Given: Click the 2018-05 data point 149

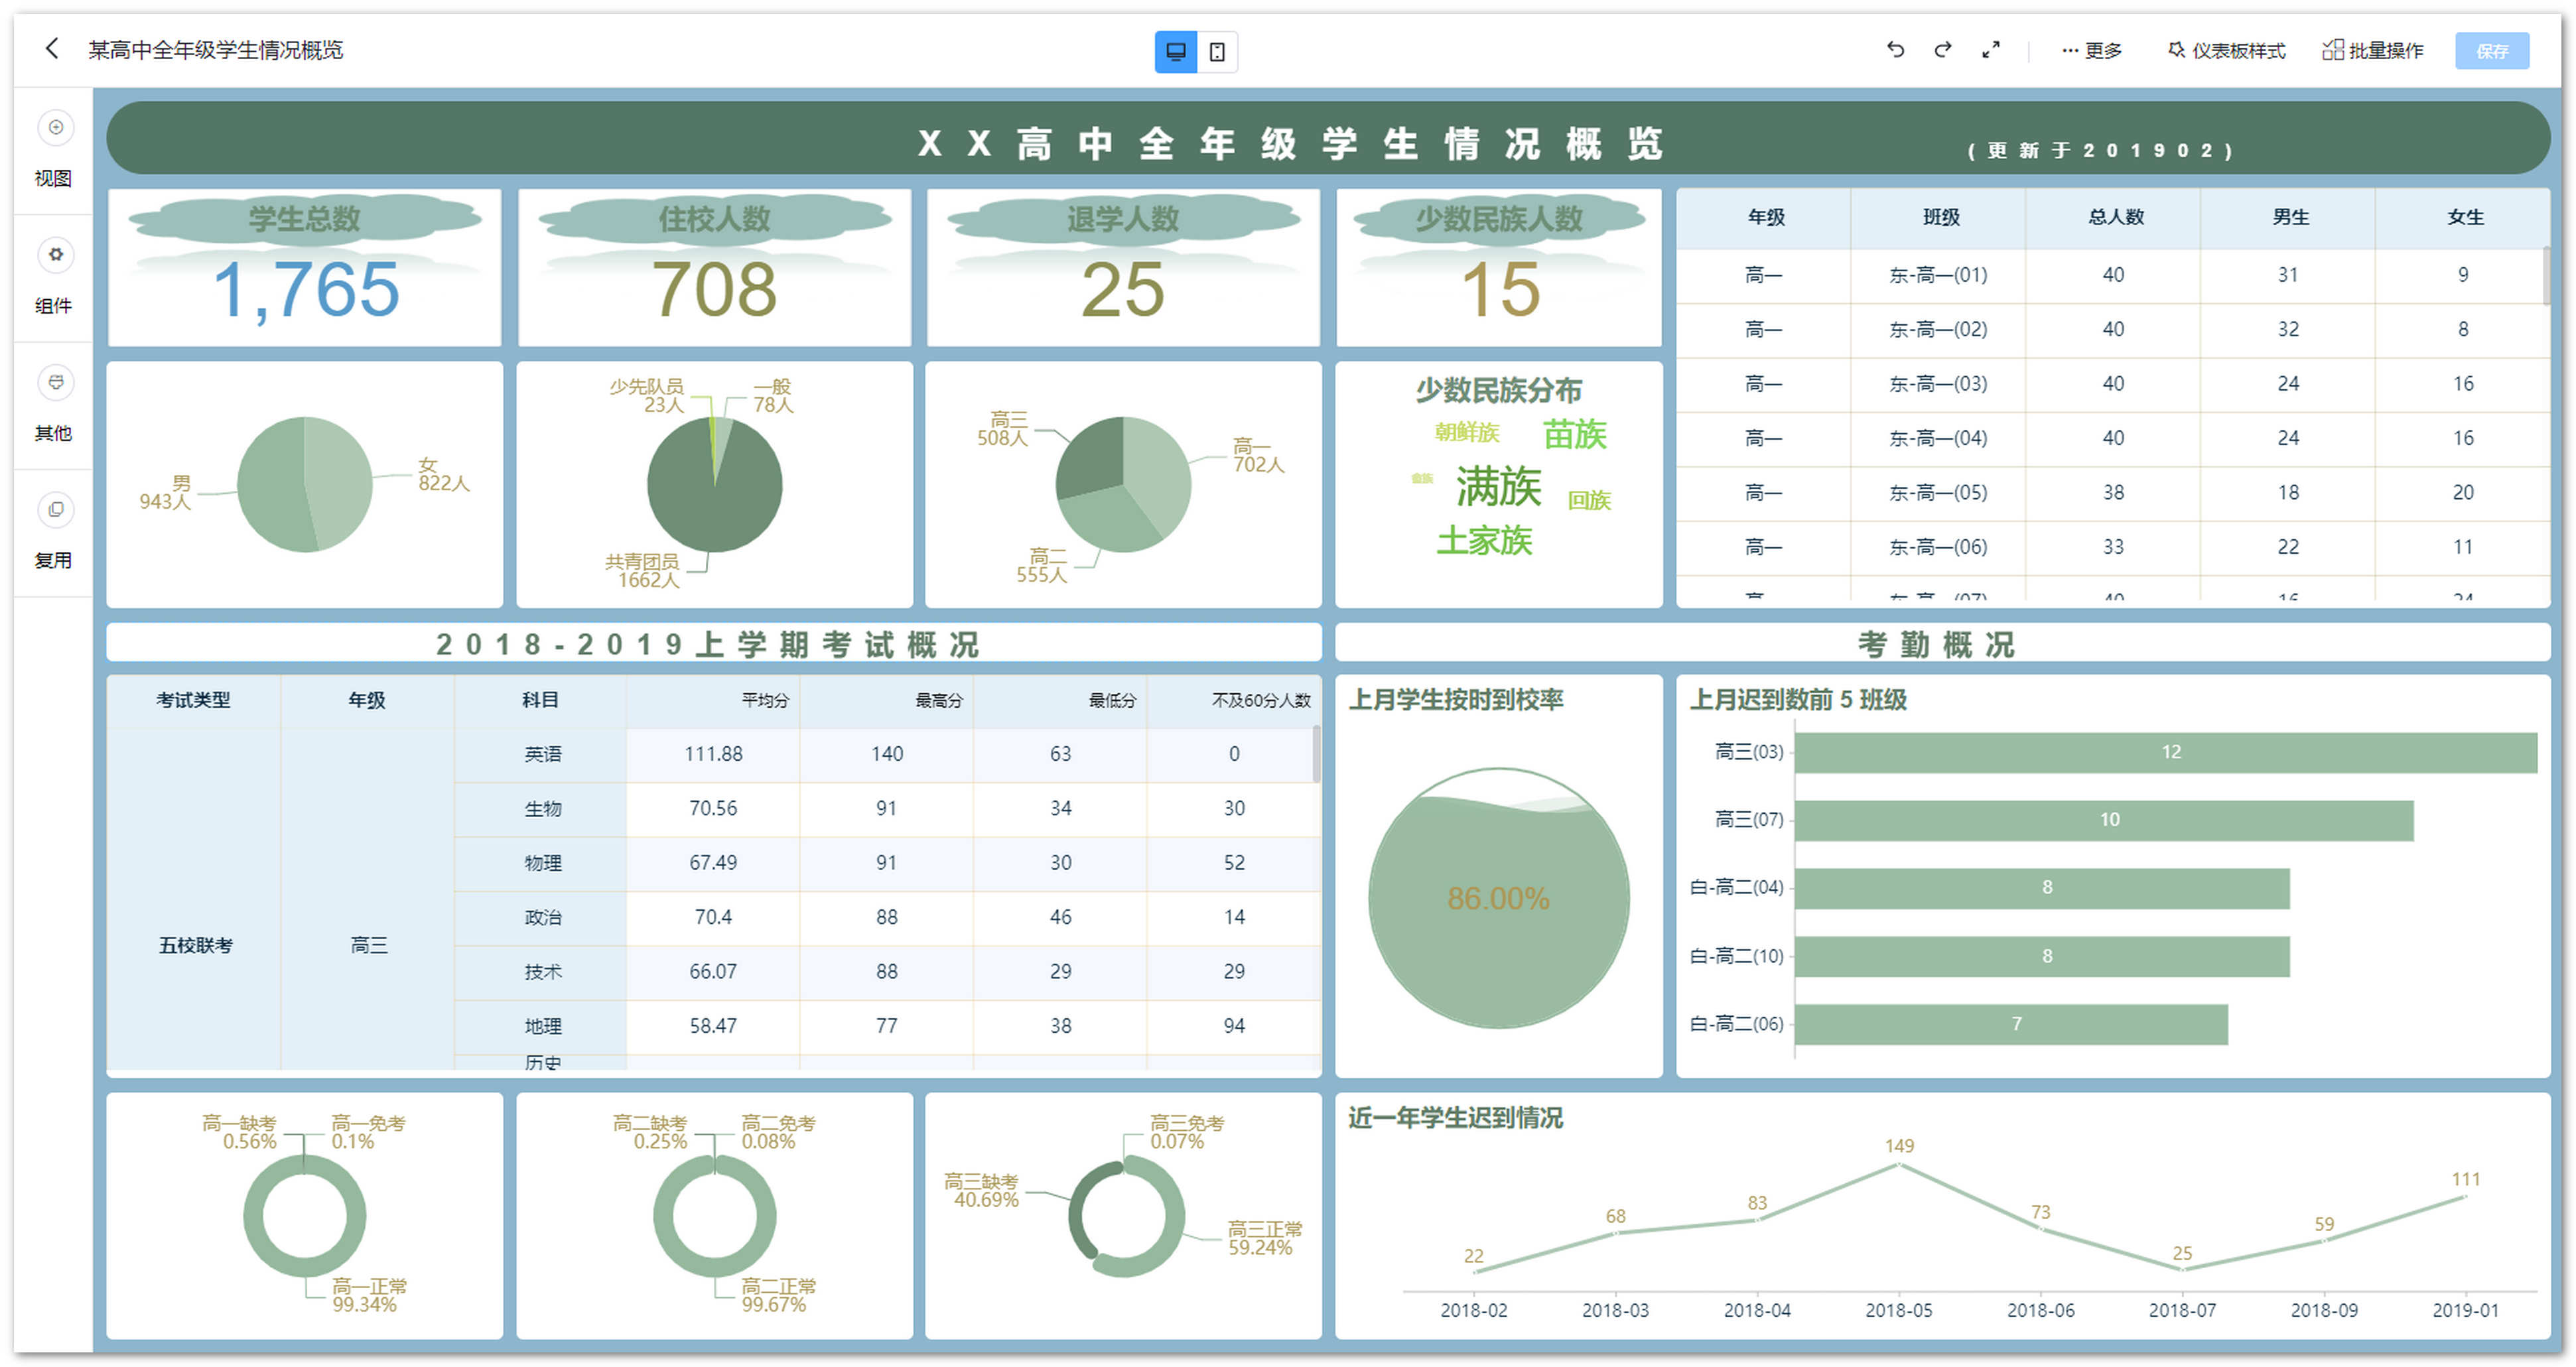Looking at the screenshot, I should (x=1899, y=1164).
